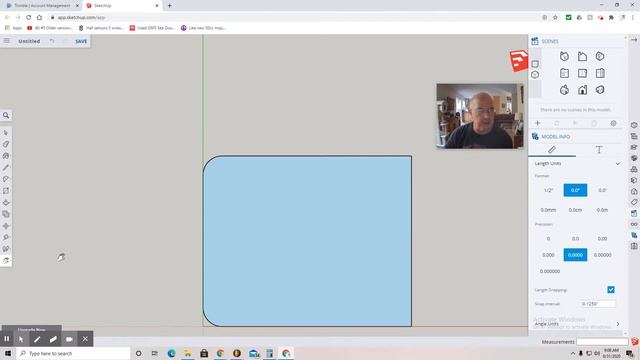Open the scene settings gear
The width and height of the screenshot is (640, 360).
(613, 123)
